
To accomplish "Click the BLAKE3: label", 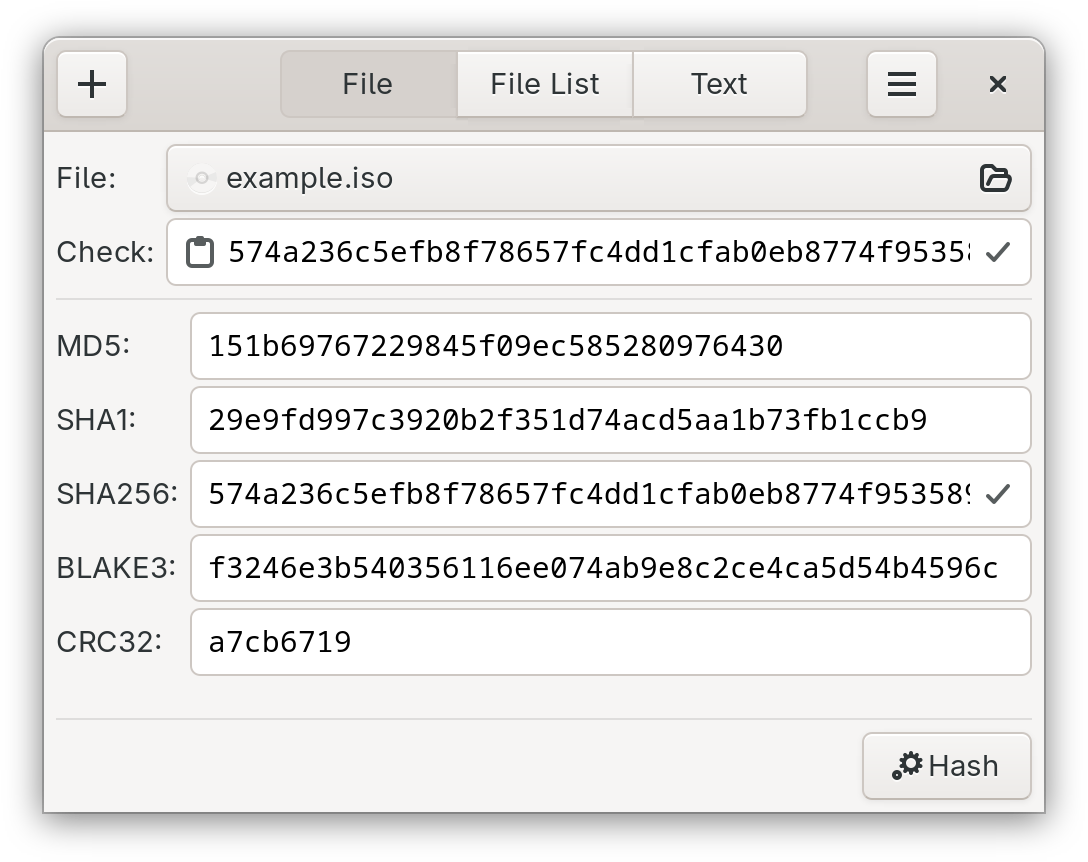I will (116, 568).
